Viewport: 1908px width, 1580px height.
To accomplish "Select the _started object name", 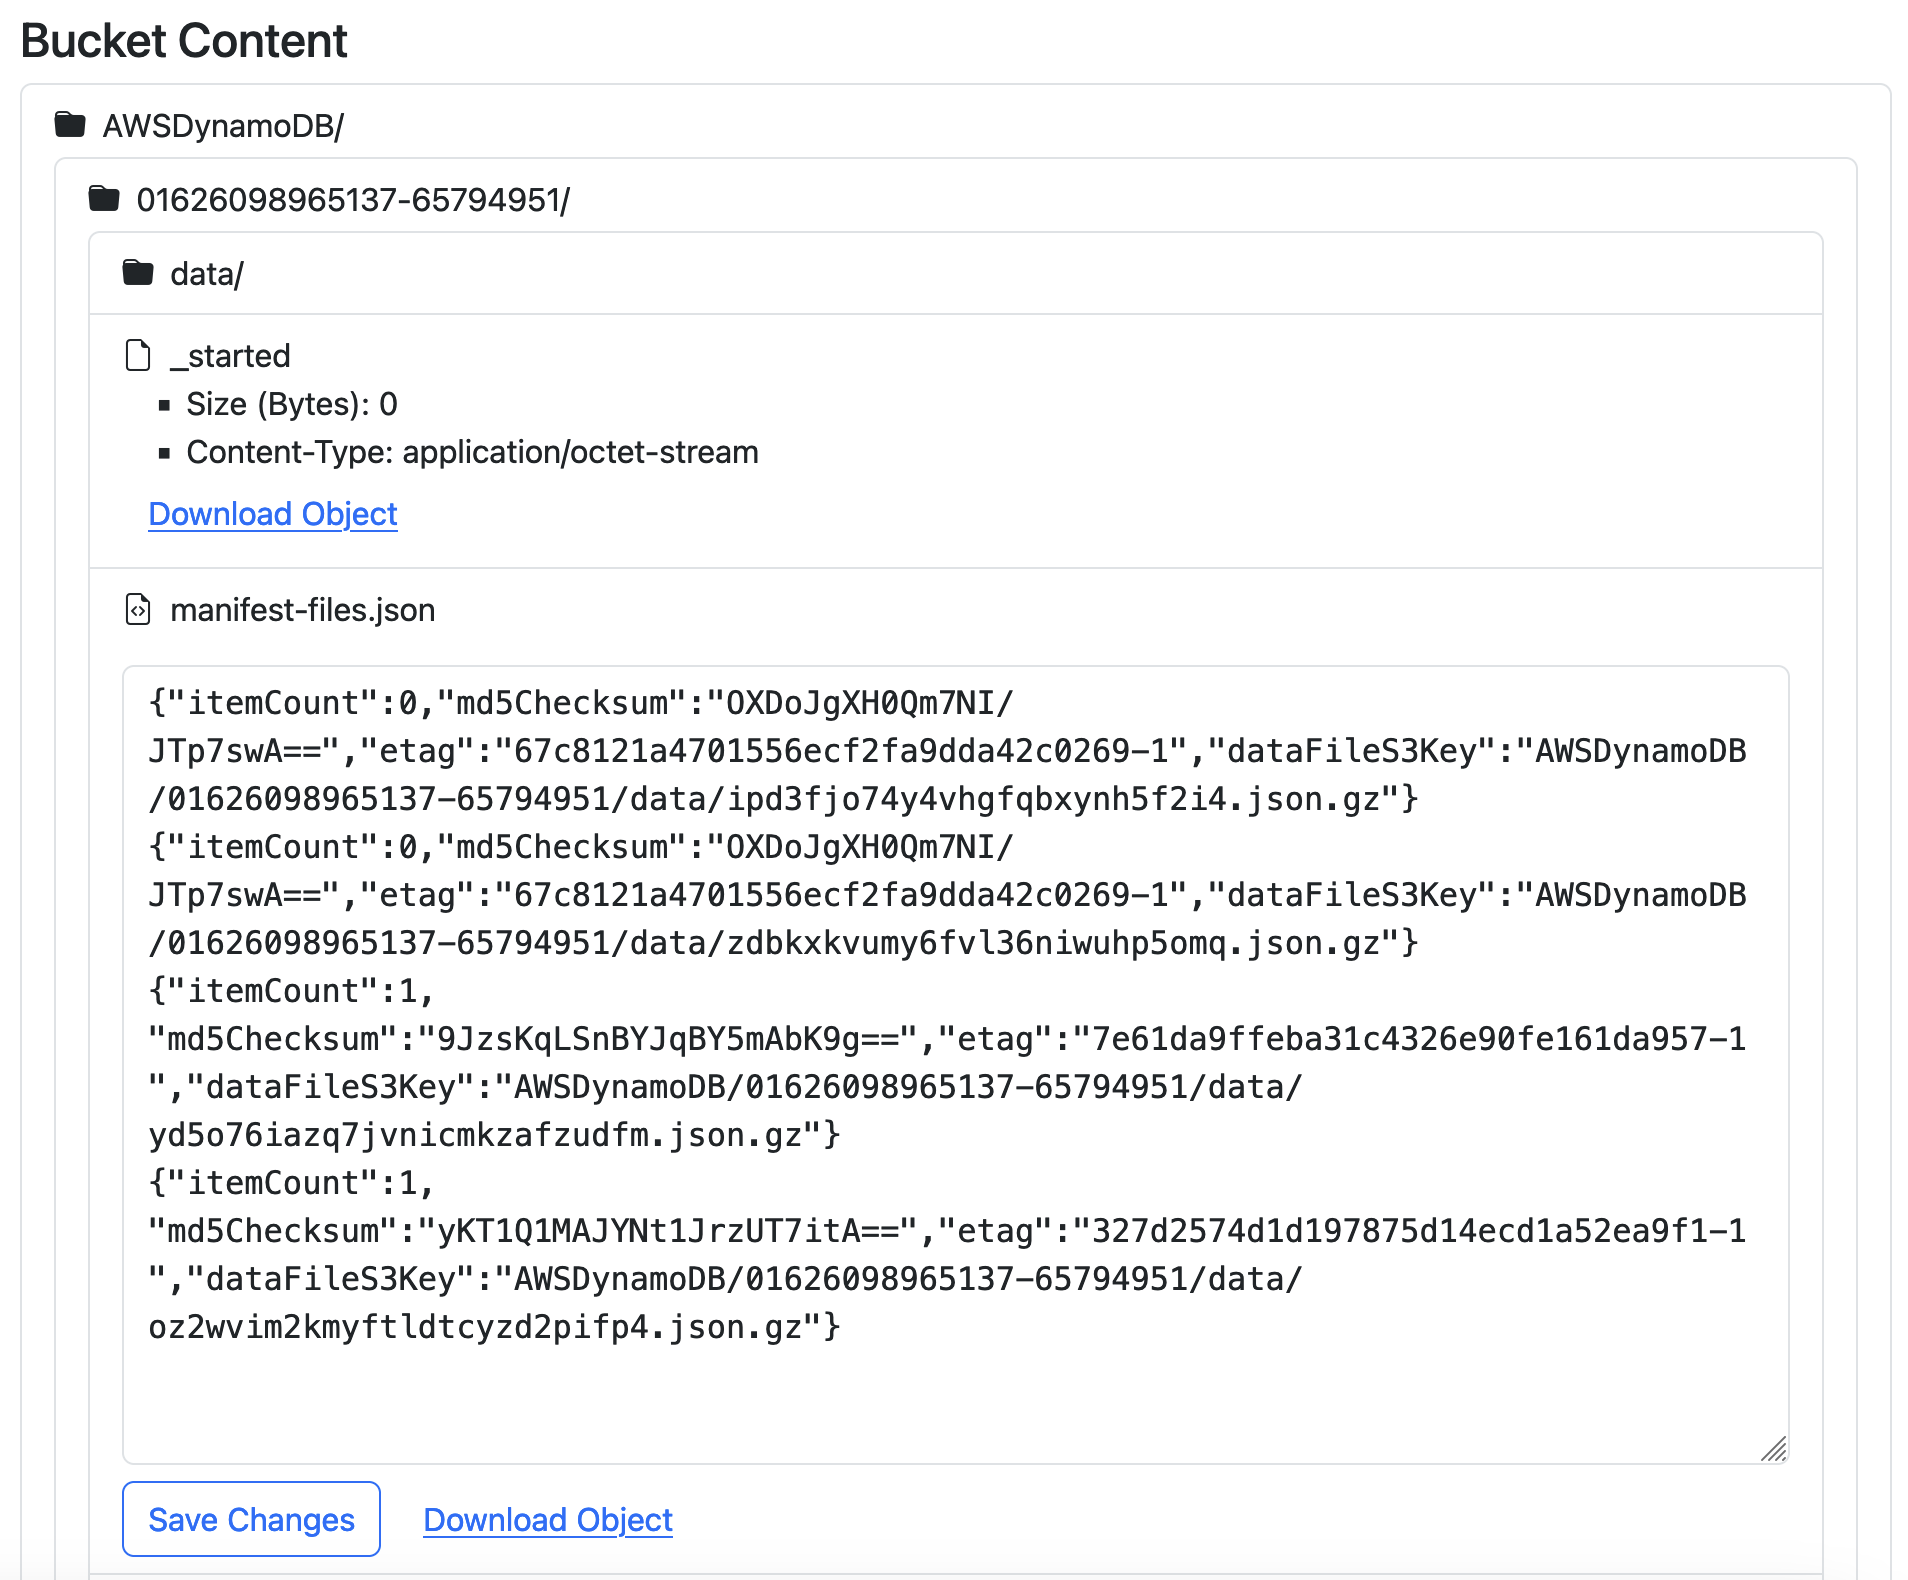I will tap(230, 356).
